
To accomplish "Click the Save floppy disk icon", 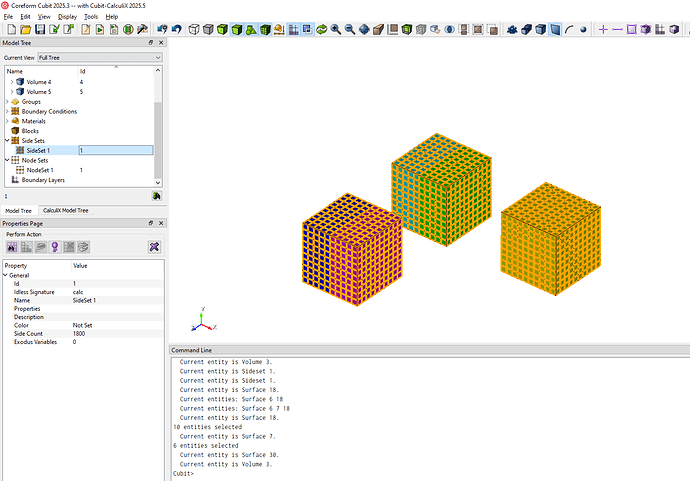I will point(40,29).
